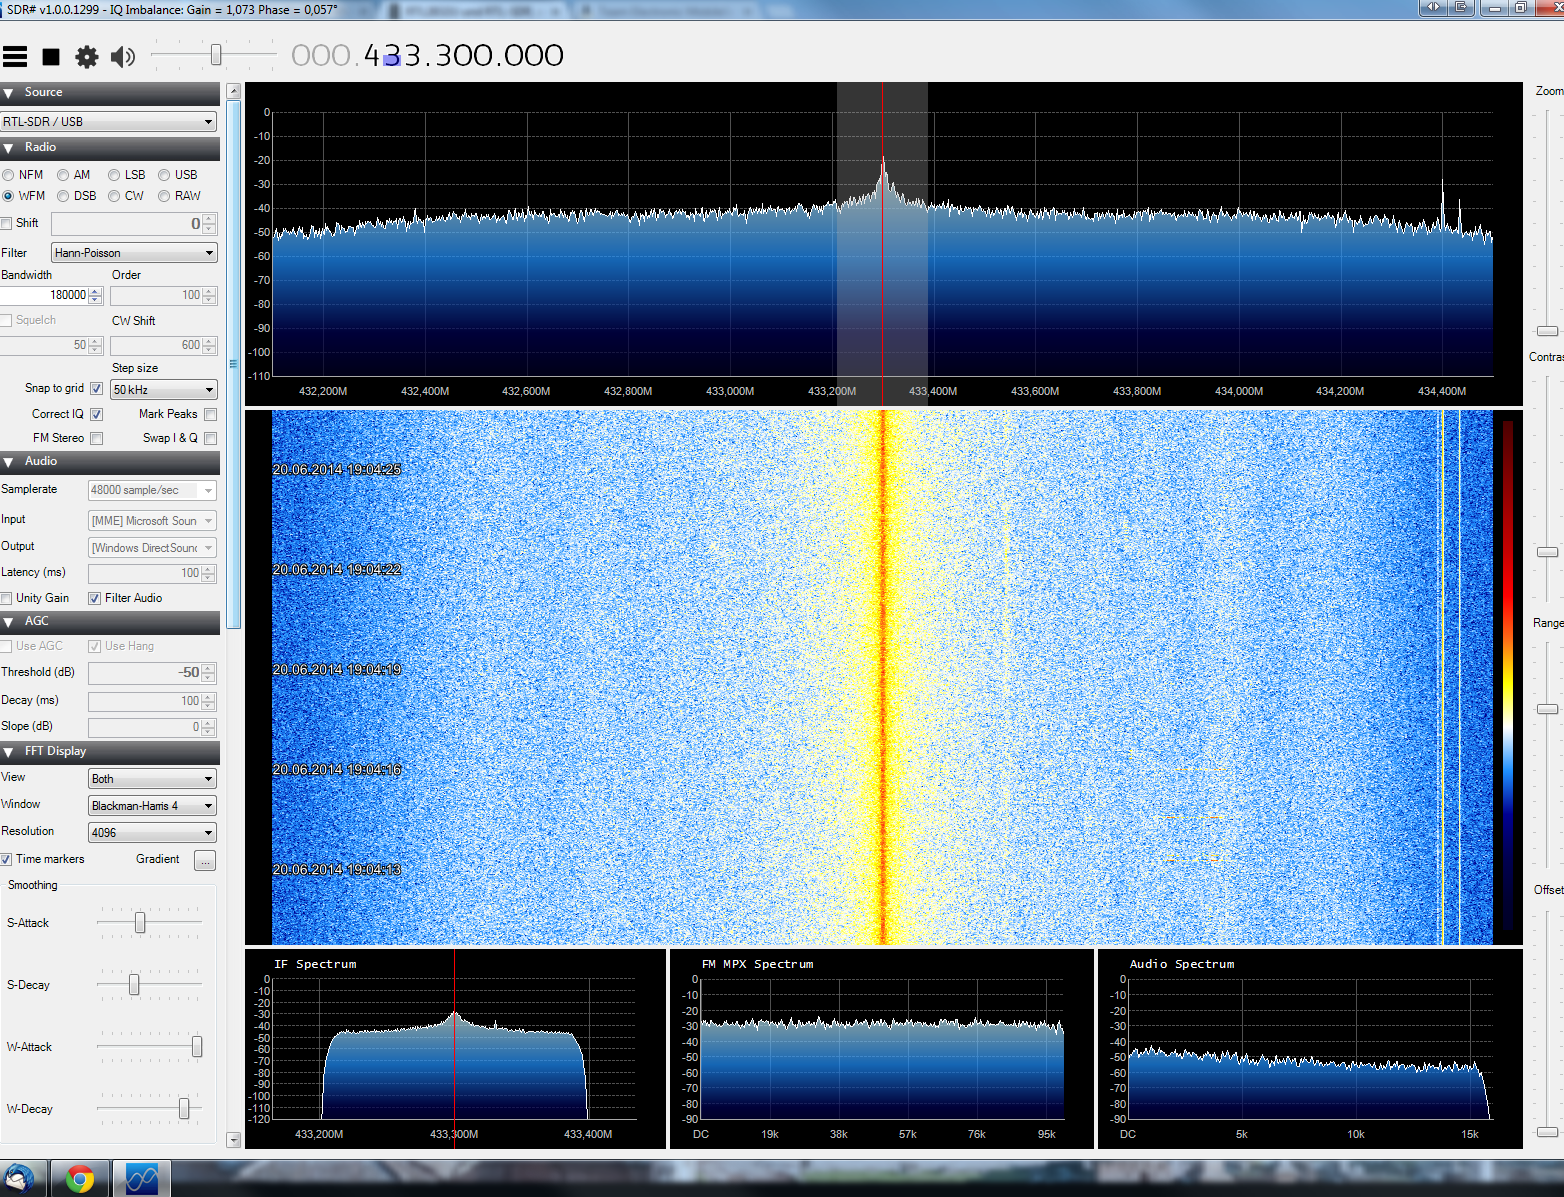Enable Mark Peaks checkbox
Viewport: 1564px width, 1197px height.
(x=210, y=414)
